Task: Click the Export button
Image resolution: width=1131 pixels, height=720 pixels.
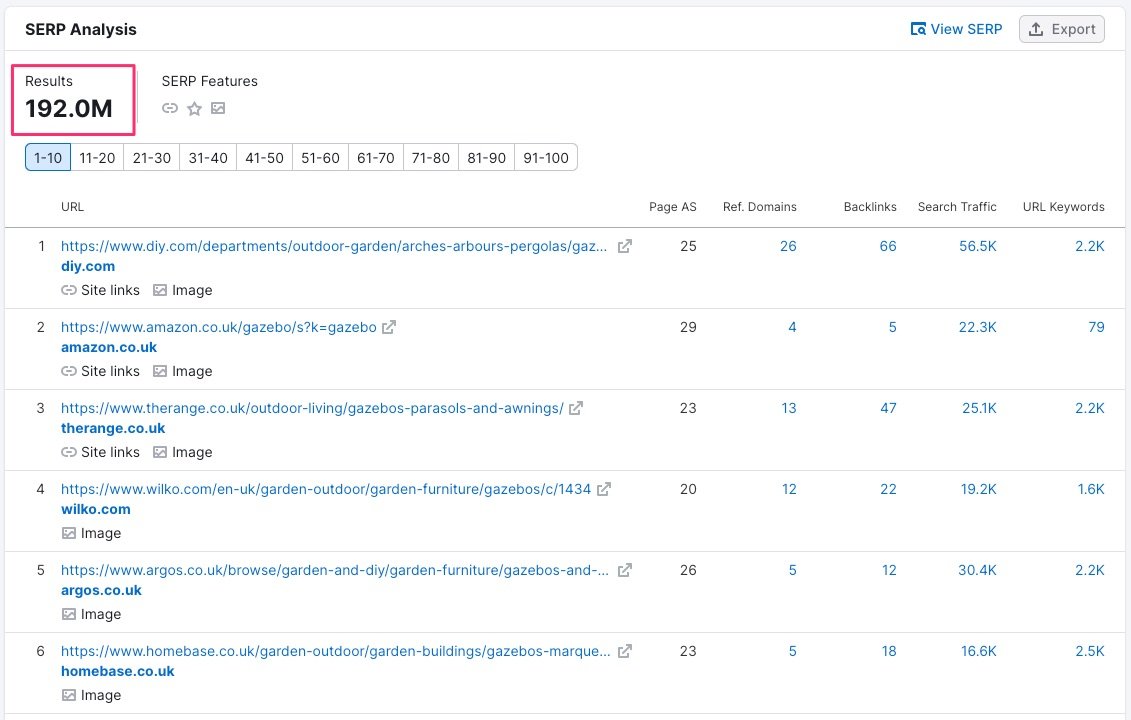Action: [1062, 29]
